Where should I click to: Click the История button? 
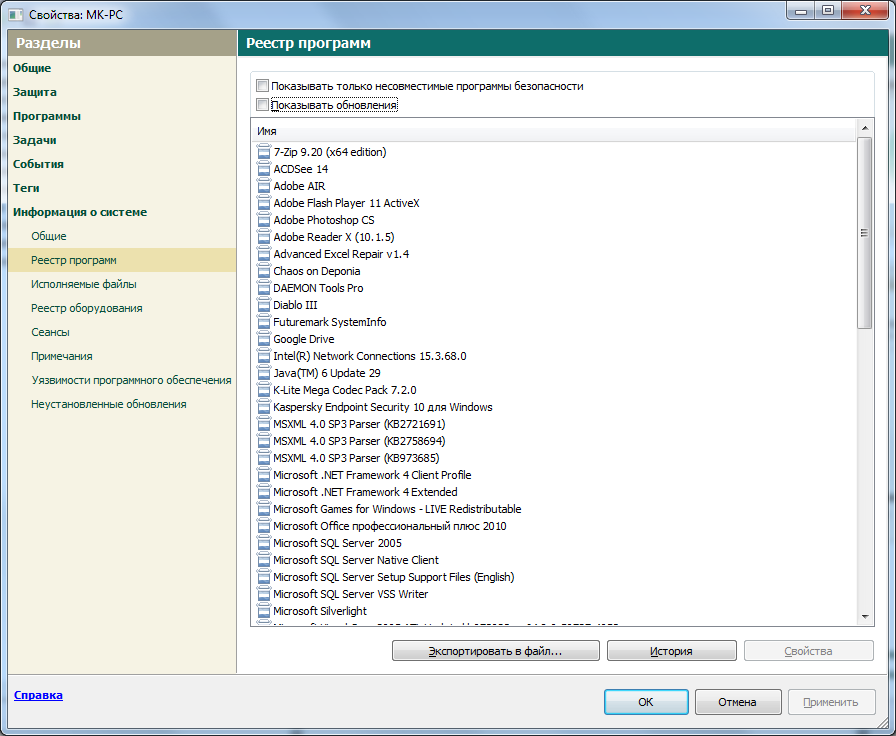point(671,651)
